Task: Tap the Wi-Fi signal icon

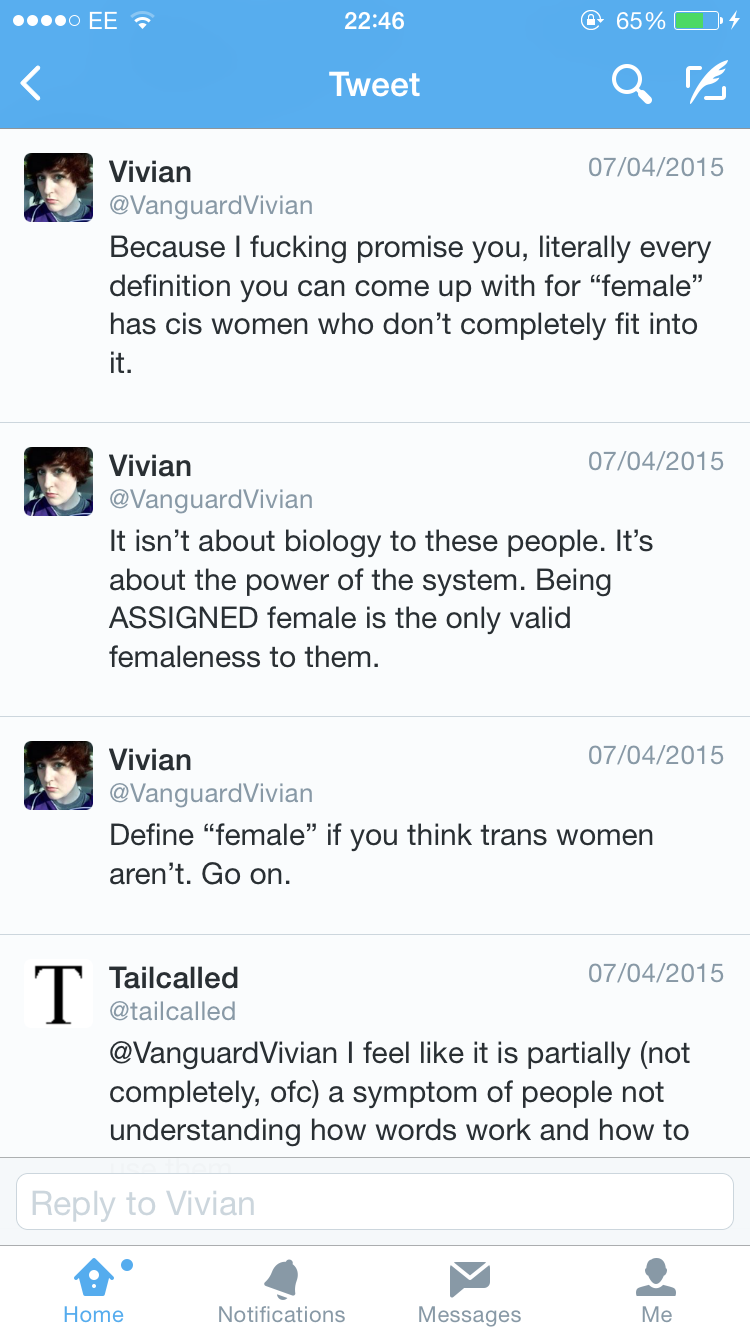Action: click(x=143, y=21)
